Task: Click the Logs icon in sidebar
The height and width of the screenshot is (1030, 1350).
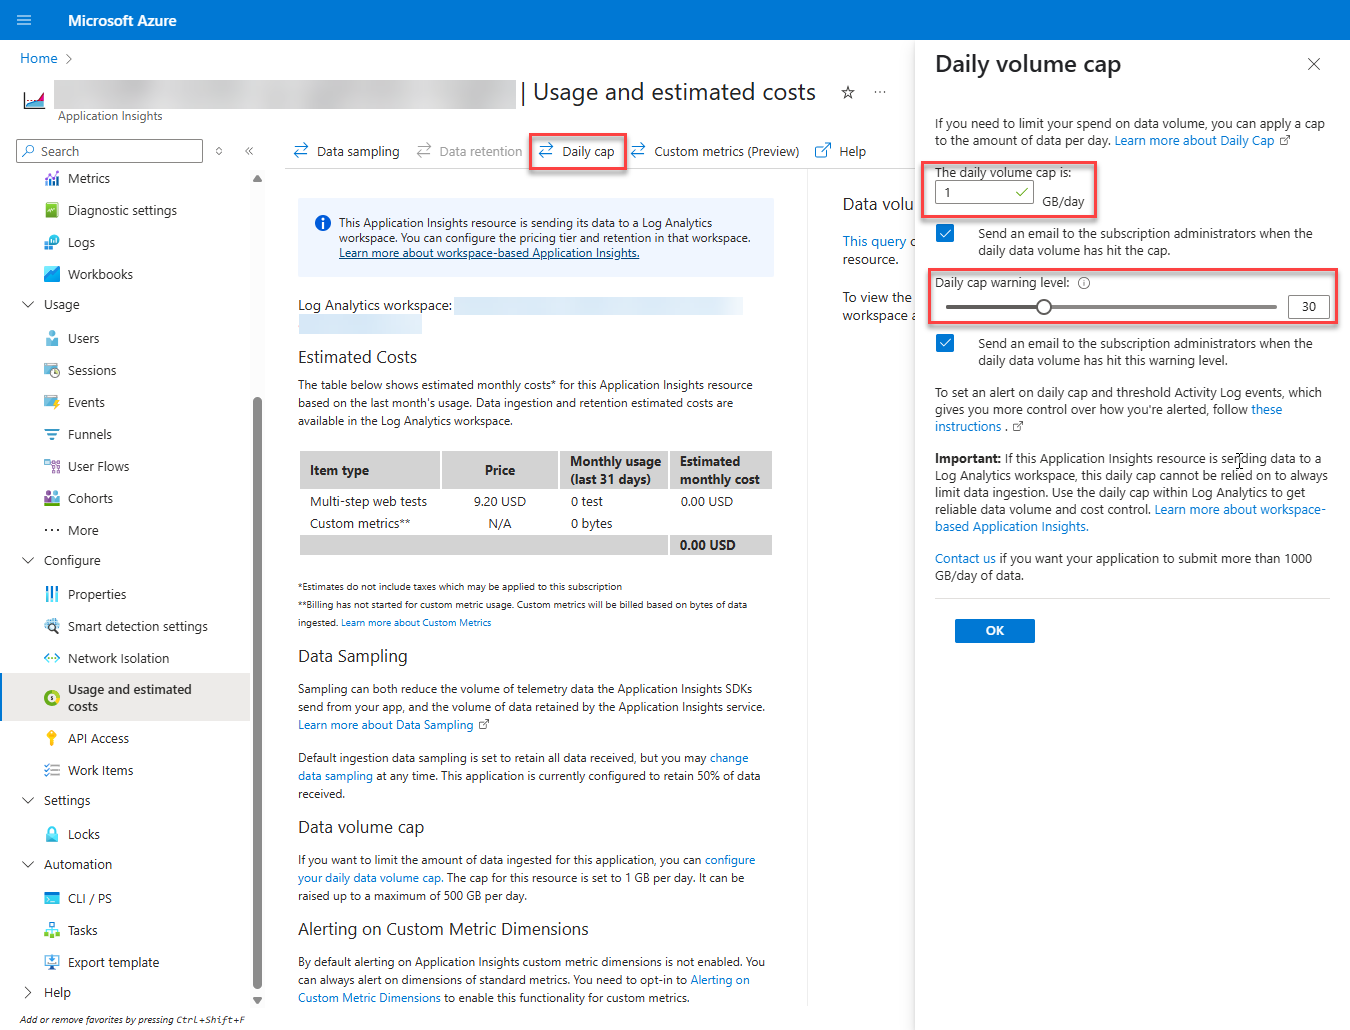Action: [52, 243]
